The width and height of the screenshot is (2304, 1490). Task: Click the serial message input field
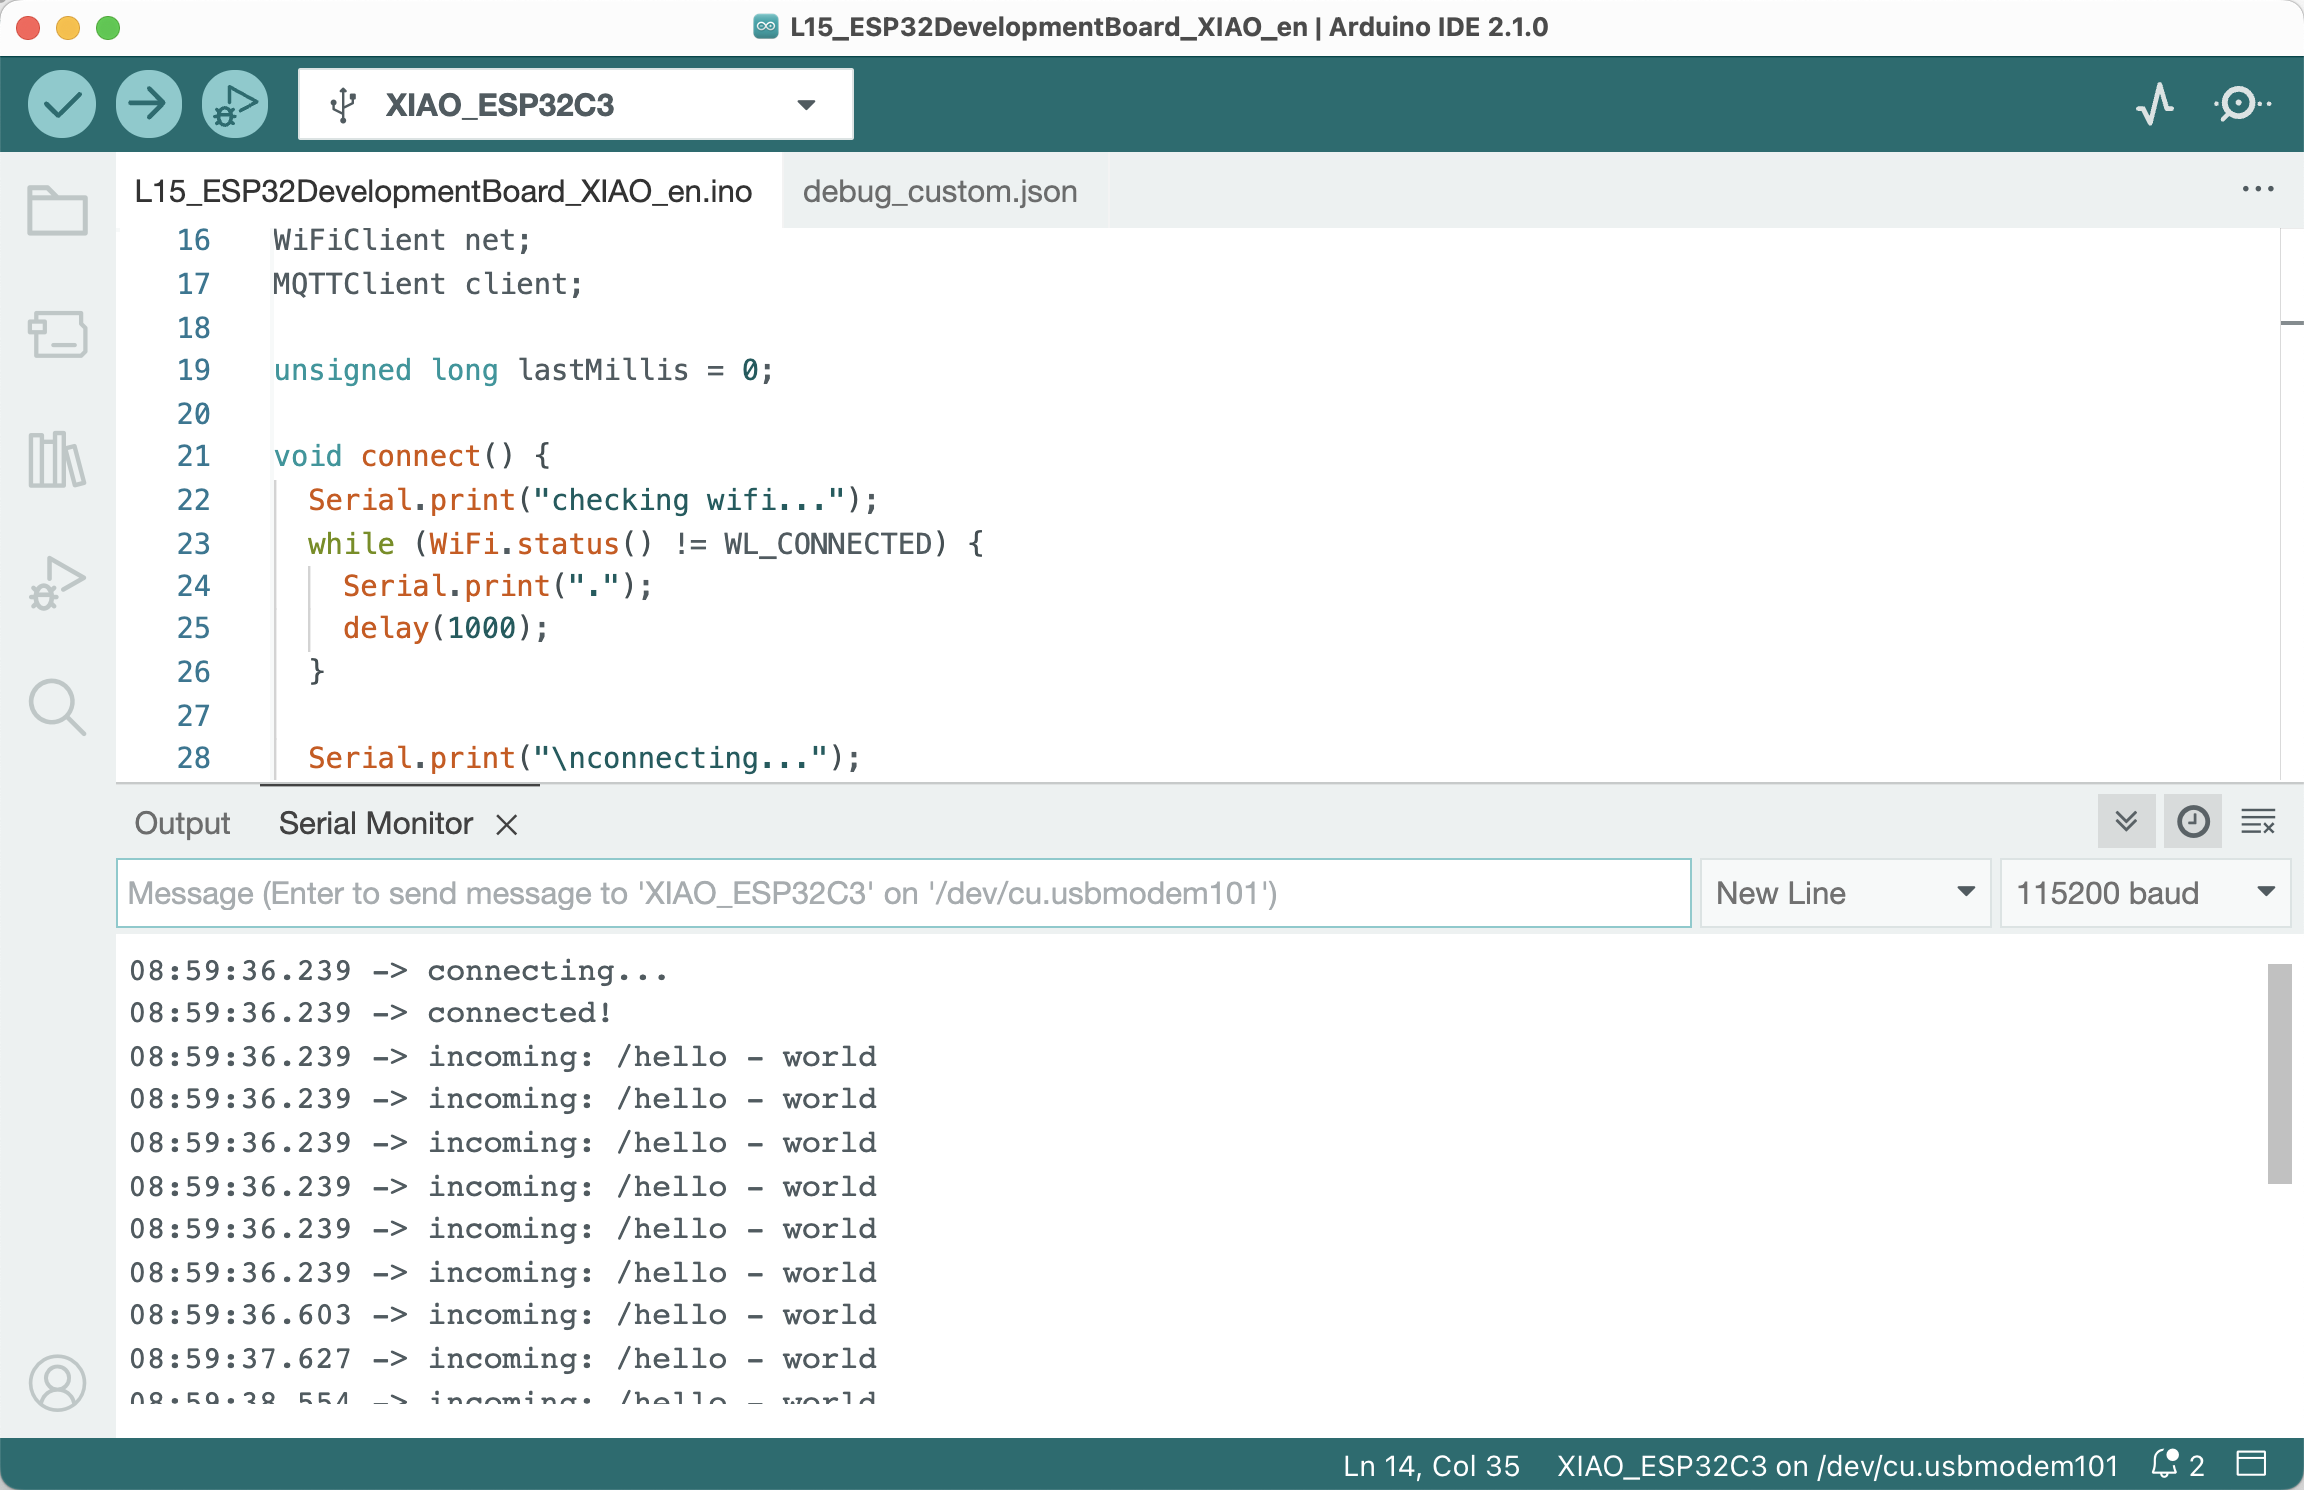[x=904, y=893]
